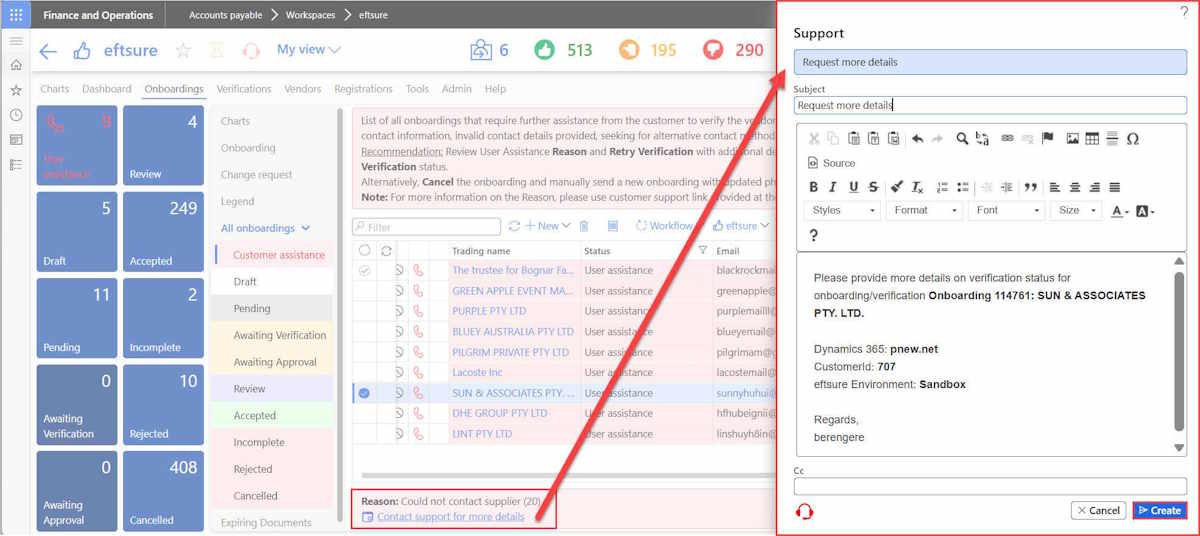Open the Admin tab

[457, 89]
